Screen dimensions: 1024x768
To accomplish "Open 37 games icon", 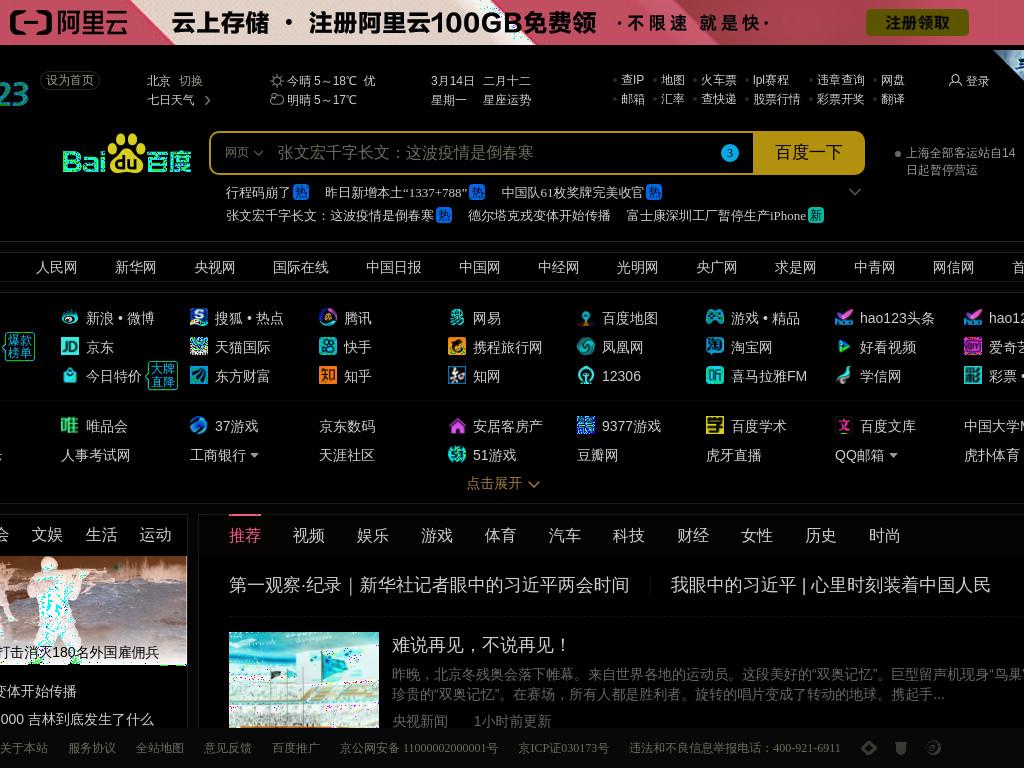I will pyautogui.click(x=199, y=425).
